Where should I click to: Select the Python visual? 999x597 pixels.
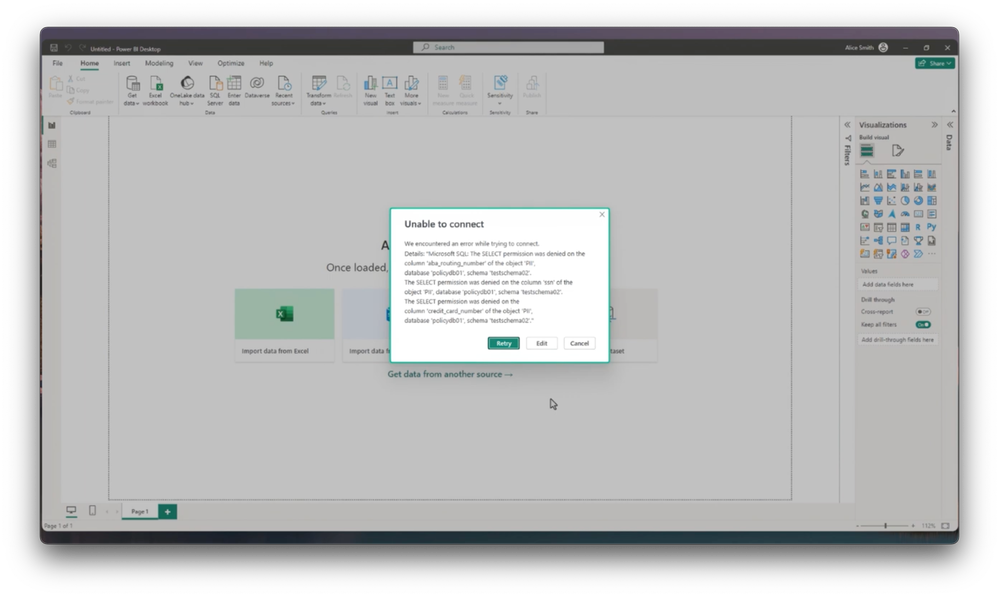931,227
